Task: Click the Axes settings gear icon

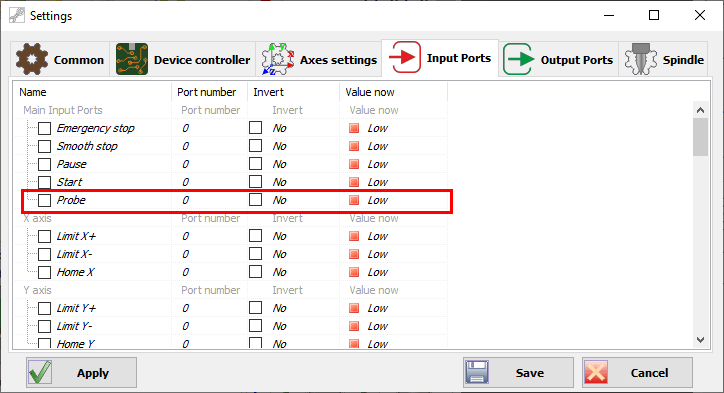Action: click(x=278, y=59)
